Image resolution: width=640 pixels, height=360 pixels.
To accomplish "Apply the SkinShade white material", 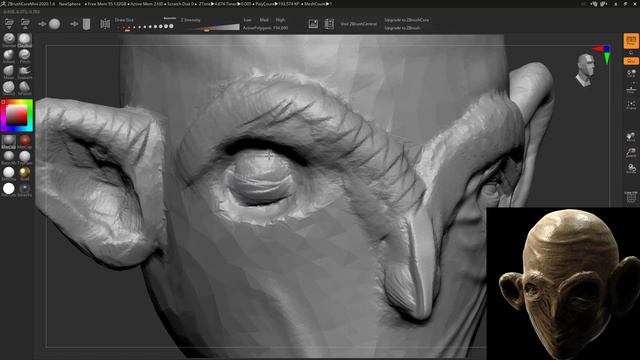I will coord(9,173).
